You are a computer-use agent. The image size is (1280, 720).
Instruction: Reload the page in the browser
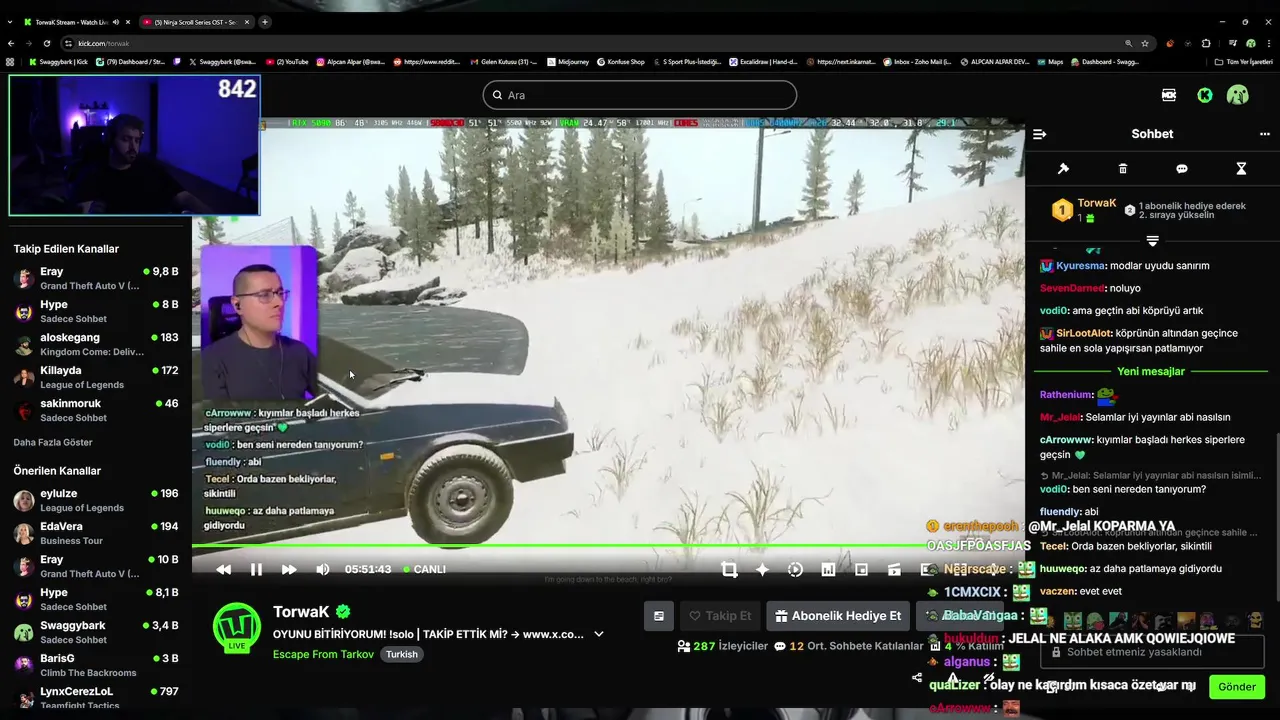[x=46, y=43]
